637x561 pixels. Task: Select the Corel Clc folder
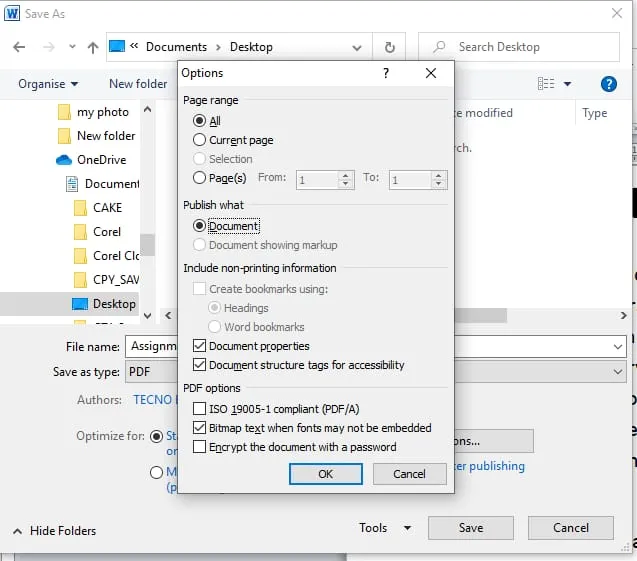coord(106,256)
